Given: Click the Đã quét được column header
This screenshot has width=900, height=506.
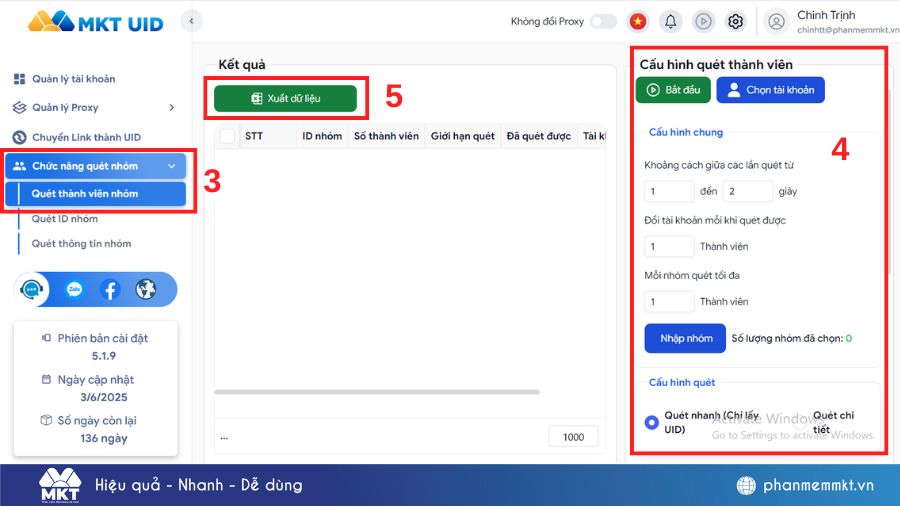Looking at the screenshot, I should point(538,136).
